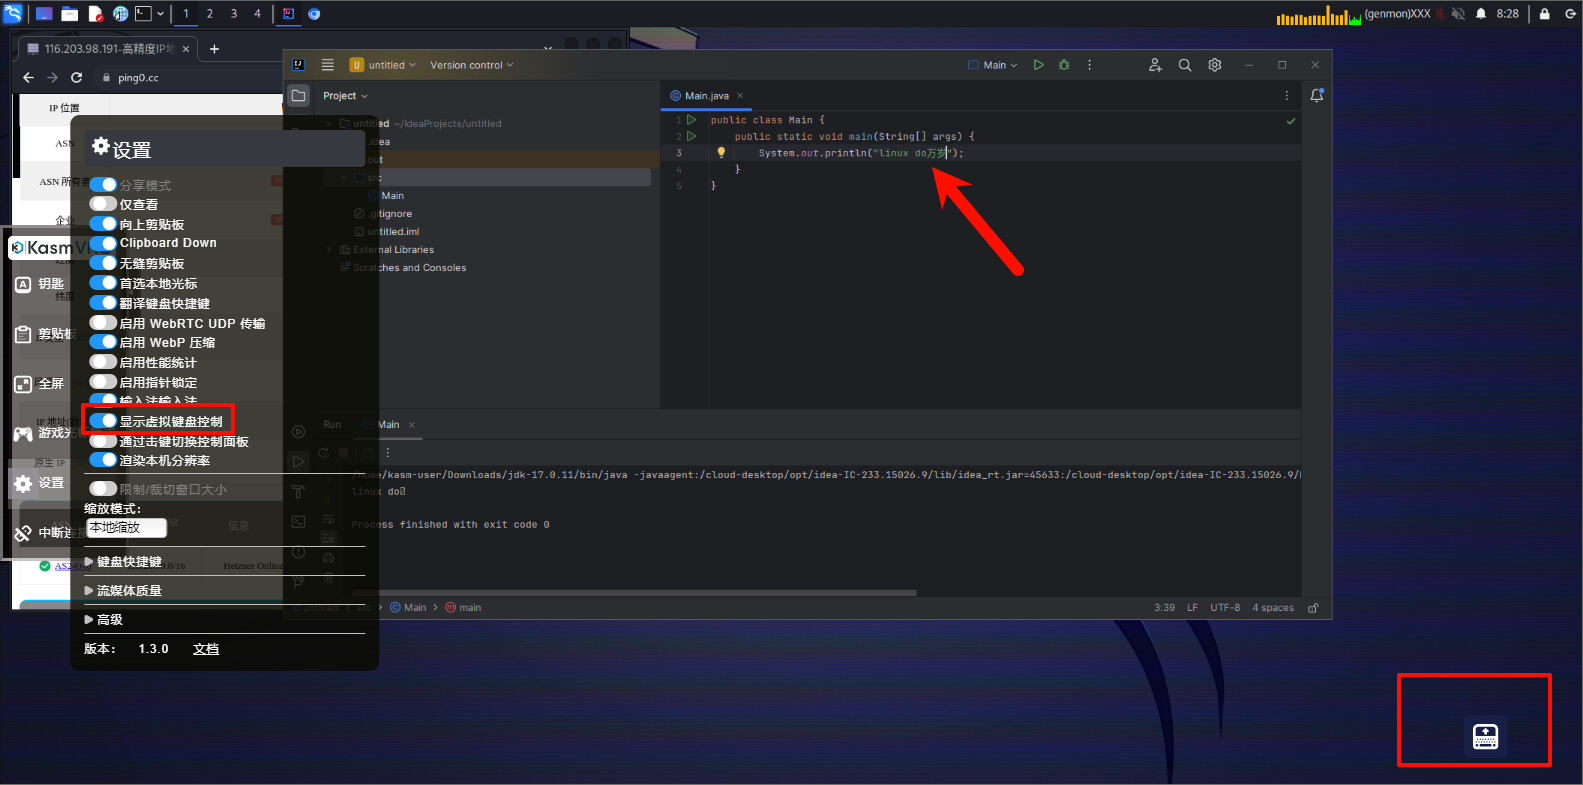Open Search Everywhere magnifier icon
This screenshot has width=1583, height=785.
point(1185,65)
